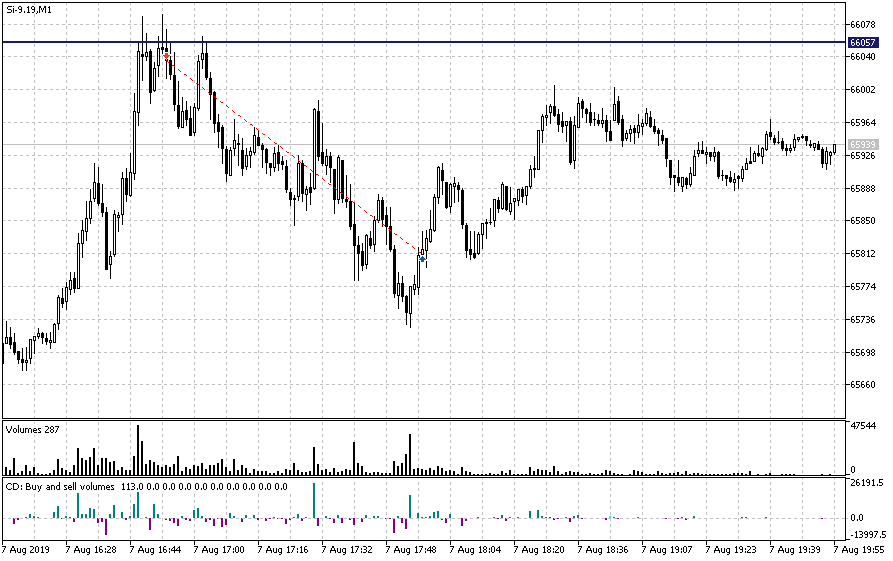Click the 65926 price scale label

point(862,155)
